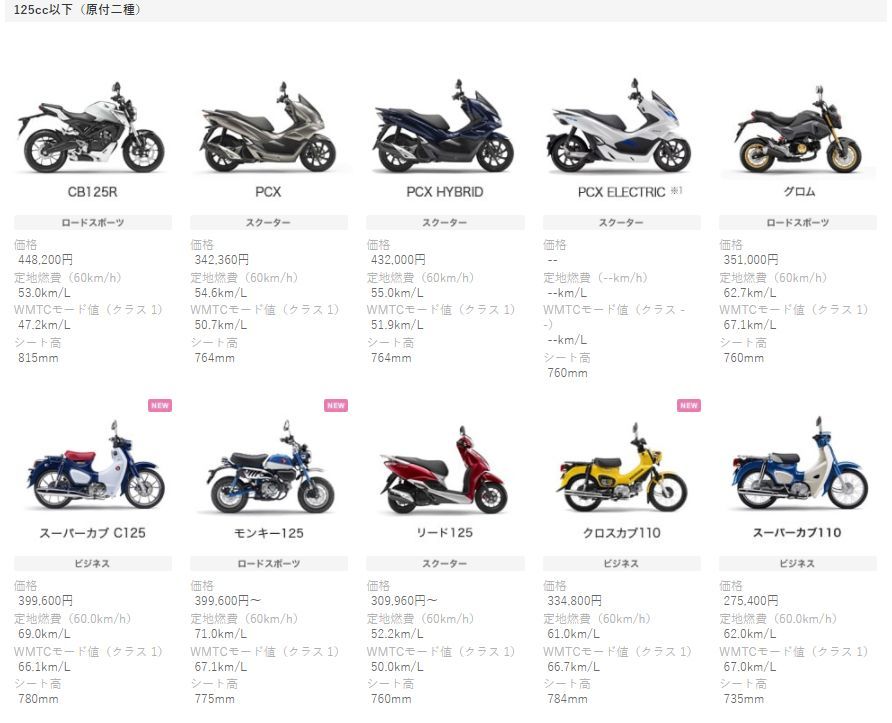Select the white PCX ELECTRIC scooter image
This screenshot has width=892, height=723.
coord(621,126)
